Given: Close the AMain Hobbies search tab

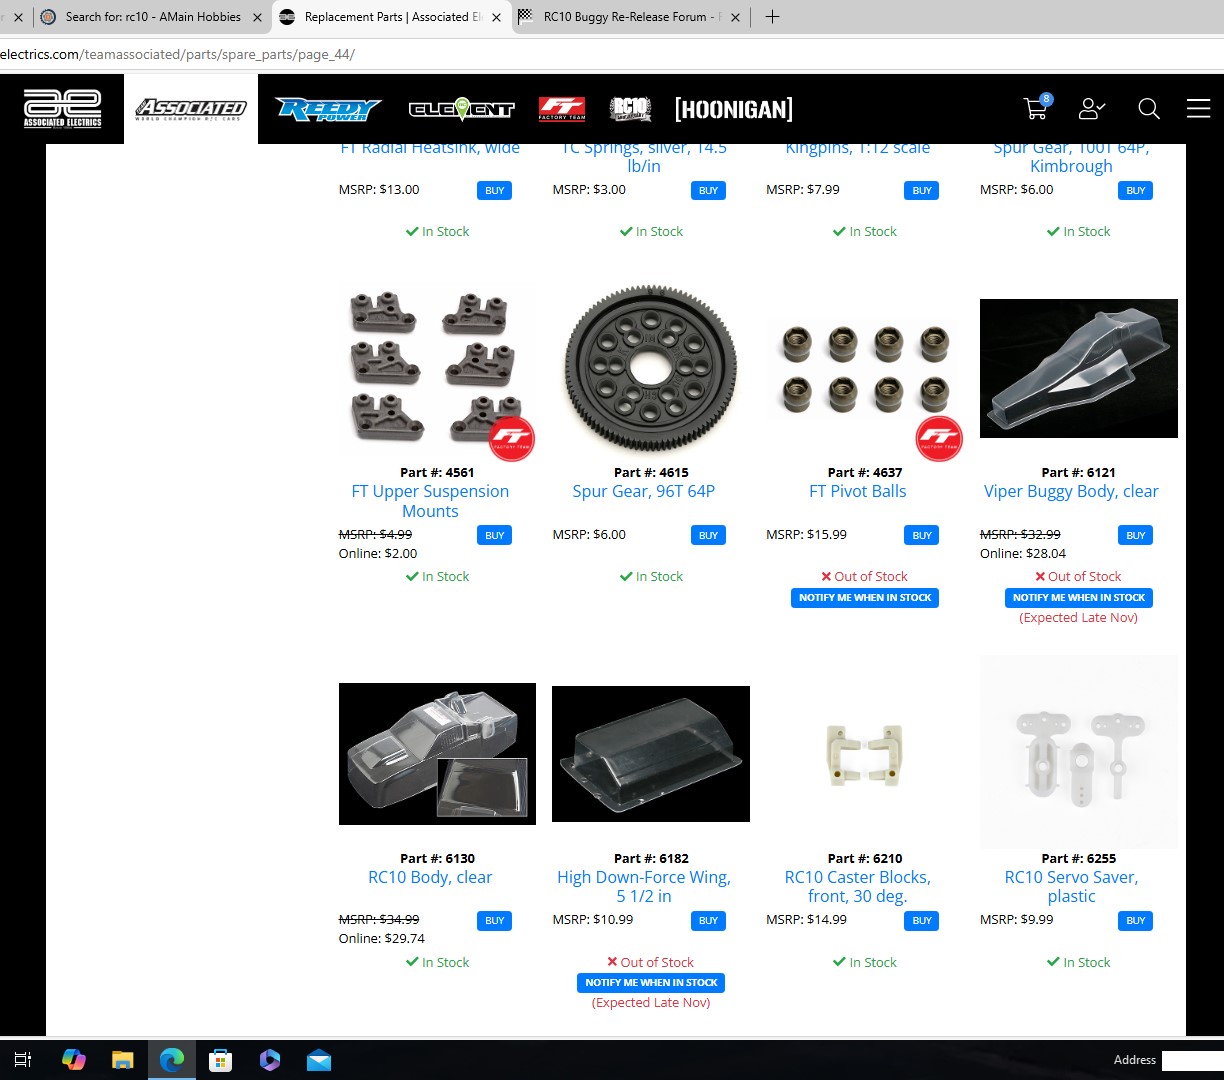Looking at the screenshot, I should pyautogui.click(x=257, y=17).
